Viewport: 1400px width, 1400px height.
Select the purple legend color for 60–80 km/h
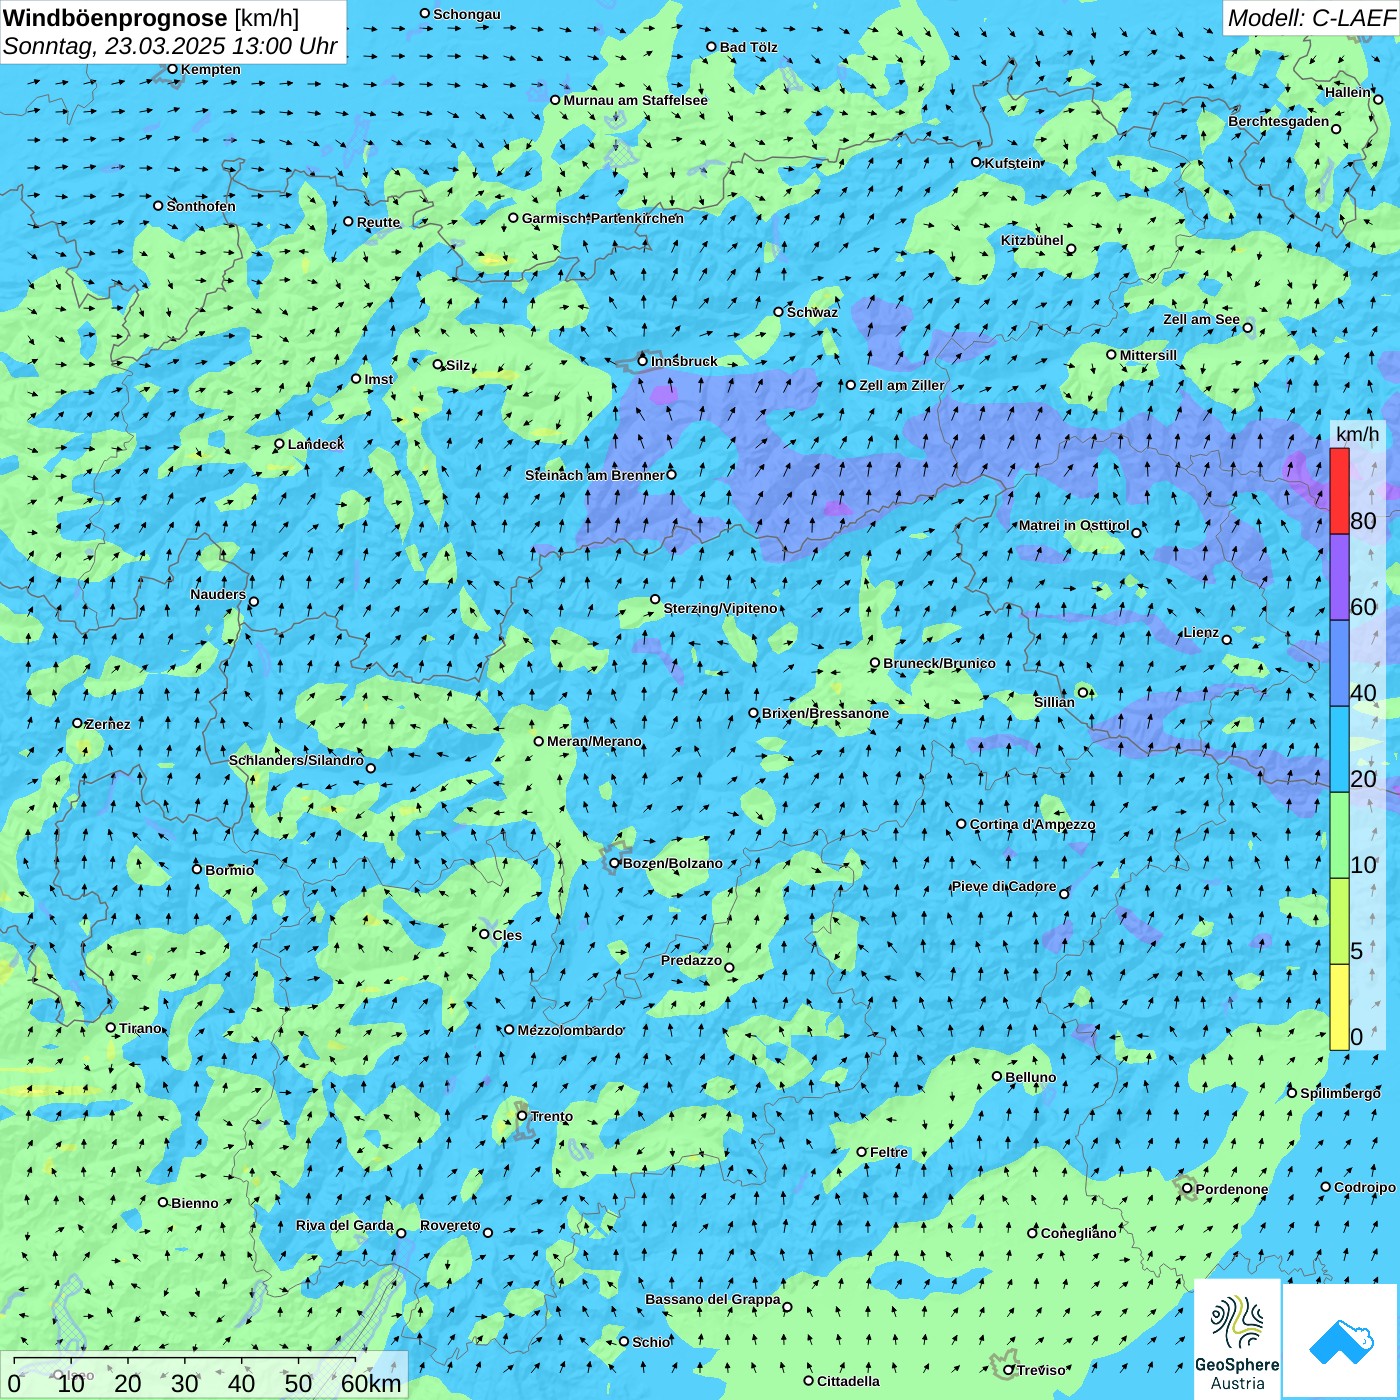[x=1339, y=577]
